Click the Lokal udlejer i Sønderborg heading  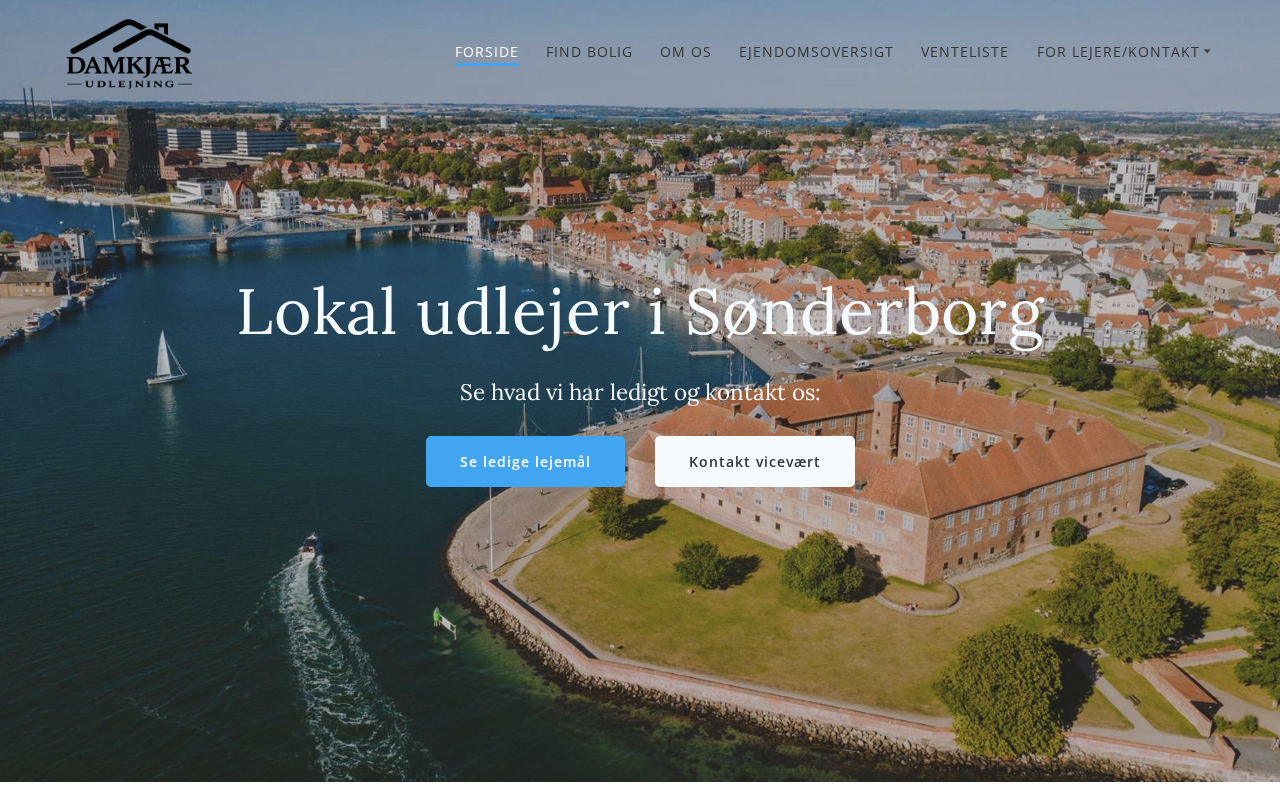[640, 312]
